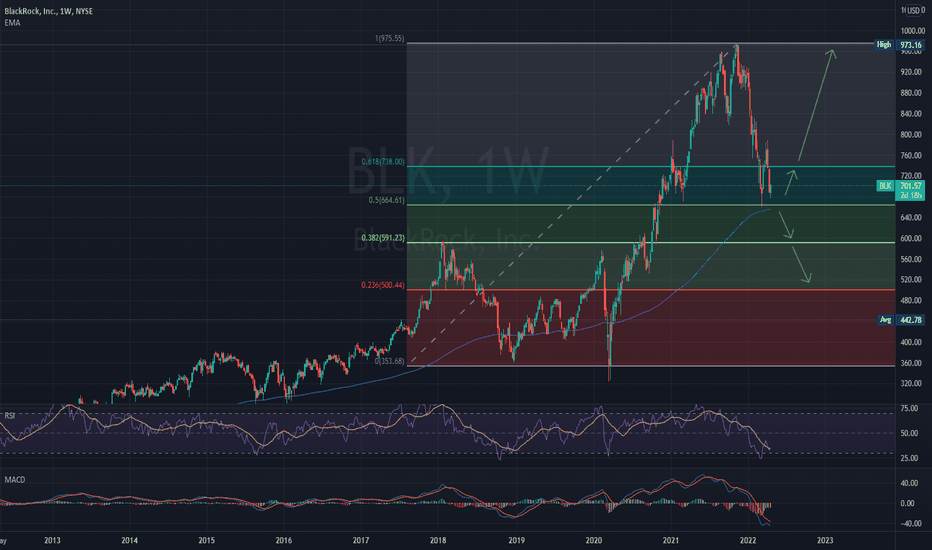Image resolution: width=932 pixels, height=550 pixels.
Task: Click the 840.00 price axis value
Action: tap(911, 114)
